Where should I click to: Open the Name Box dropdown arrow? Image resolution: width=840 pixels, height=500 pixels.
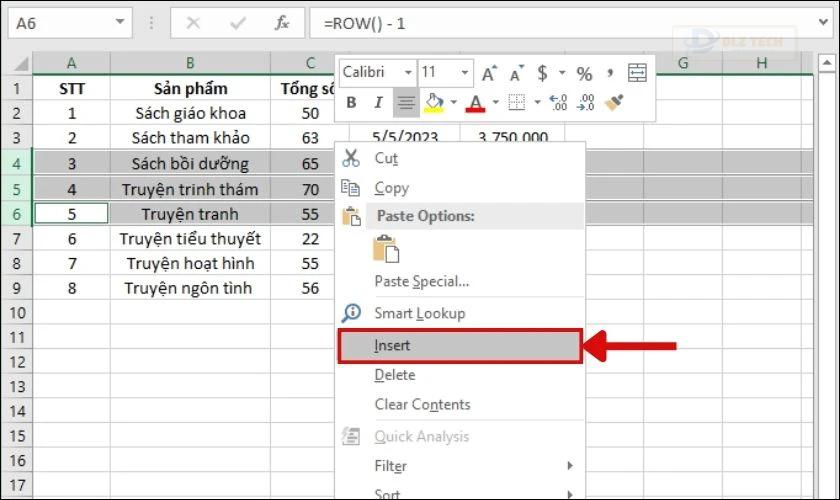120,23
